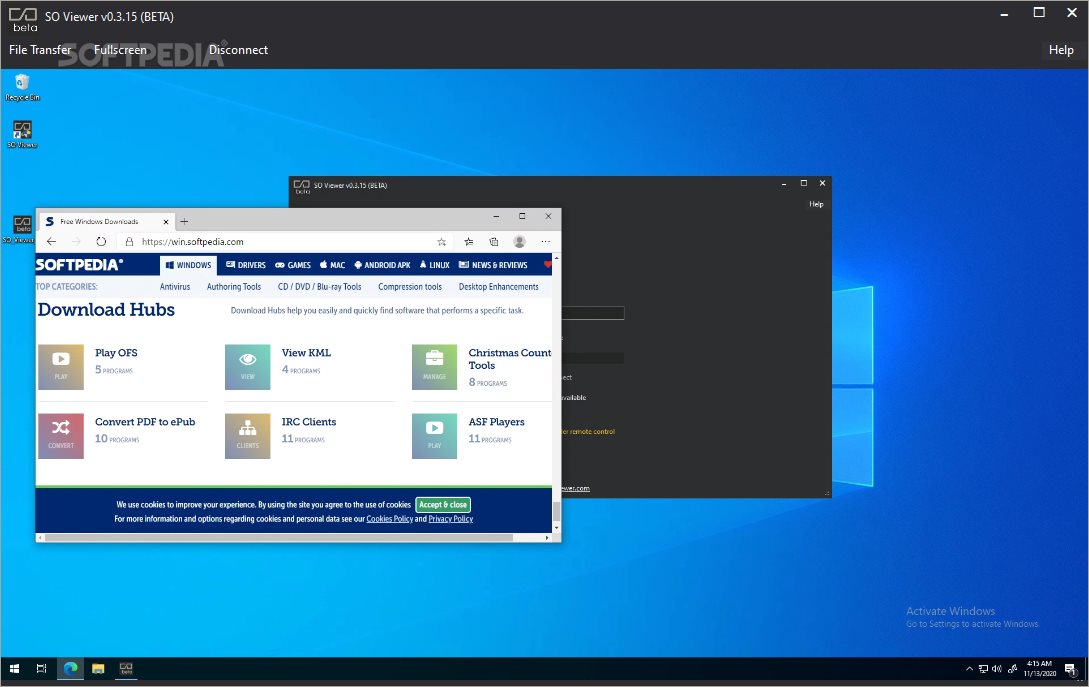The width and height of the screenshot is (1089, 687).
Task: Open Desktop Enhancements category
Action: click(499, 286)
